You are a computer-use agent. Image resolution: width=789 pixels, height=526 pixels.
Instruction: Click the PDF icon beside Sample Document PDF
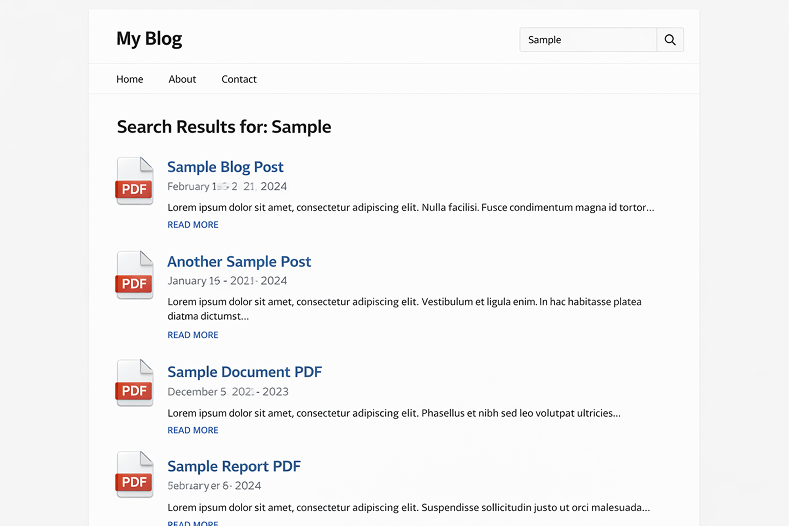pos(135,384)
